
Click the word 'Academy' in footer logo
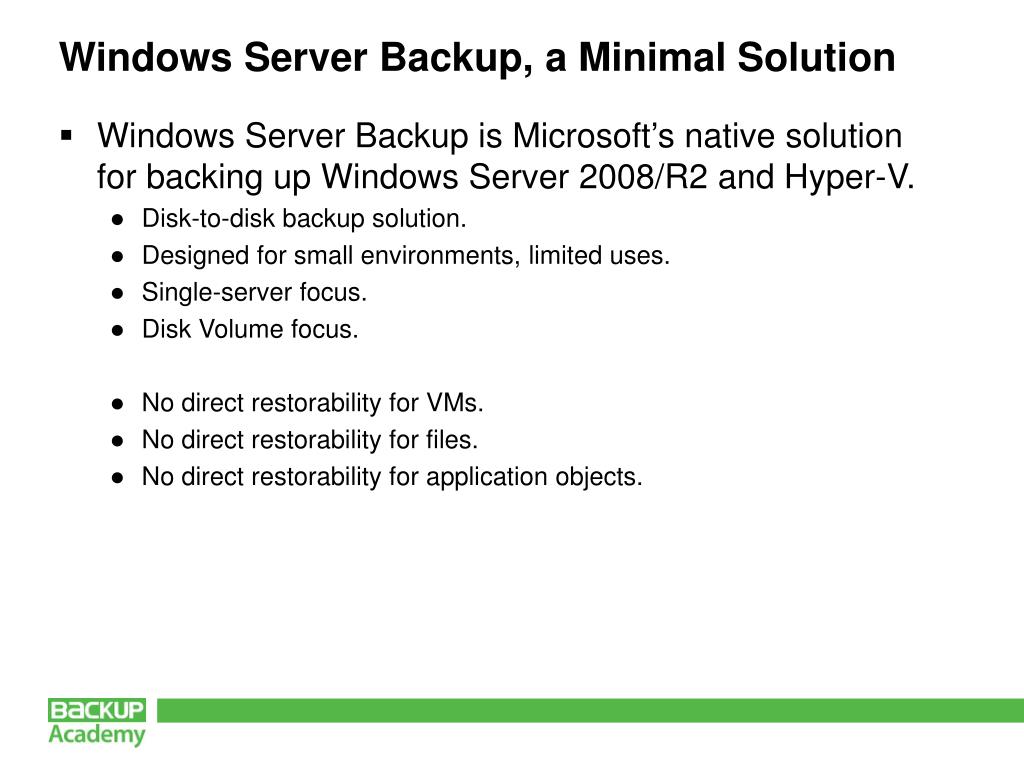[97, 734]
